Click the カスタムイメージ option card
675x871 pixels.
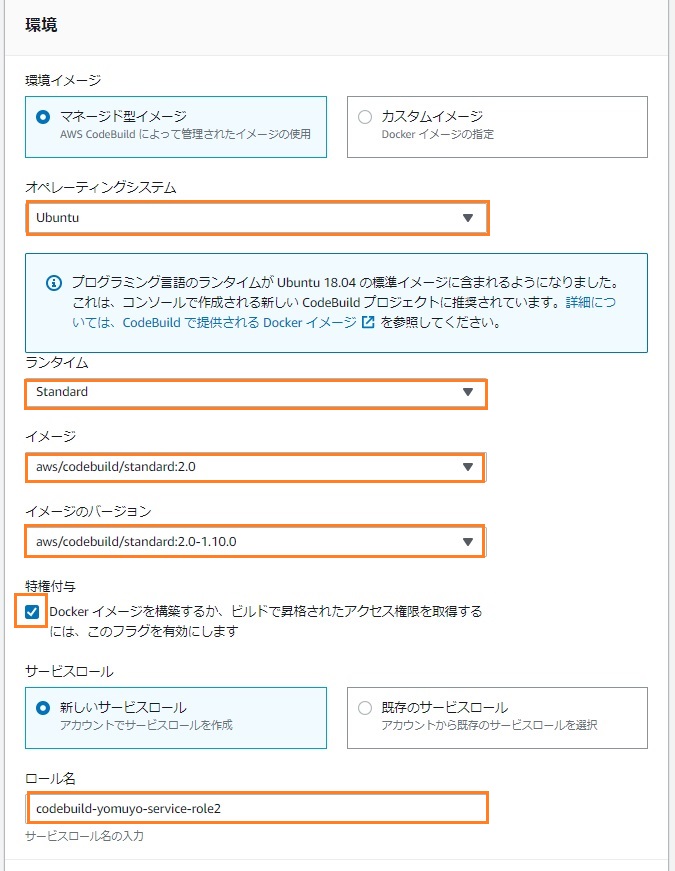click(497, 127)
